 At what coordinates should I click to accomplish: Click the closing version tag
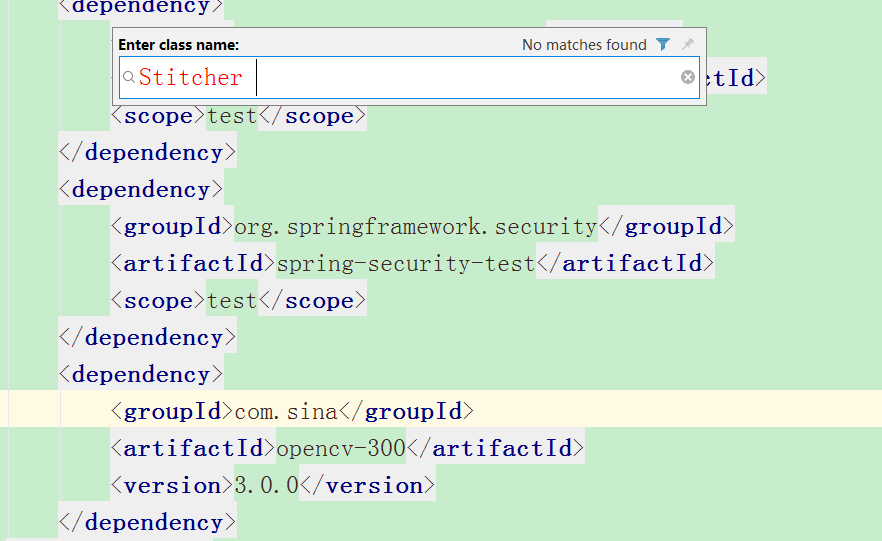pyautogui.click(x=367, y=485)
